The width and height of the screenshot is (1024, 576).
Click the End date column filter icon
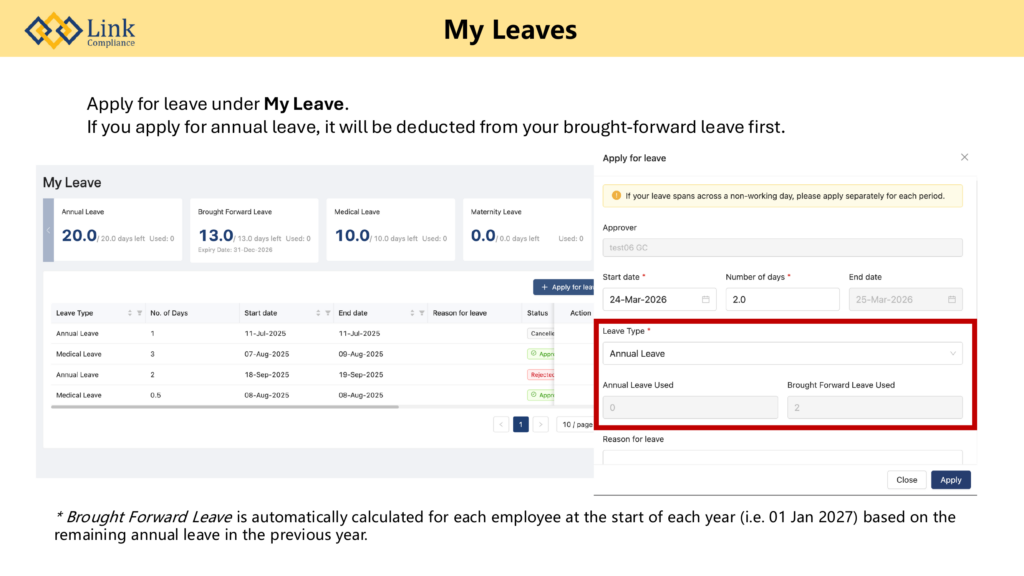pyautogui.click(x=421, y=313)
